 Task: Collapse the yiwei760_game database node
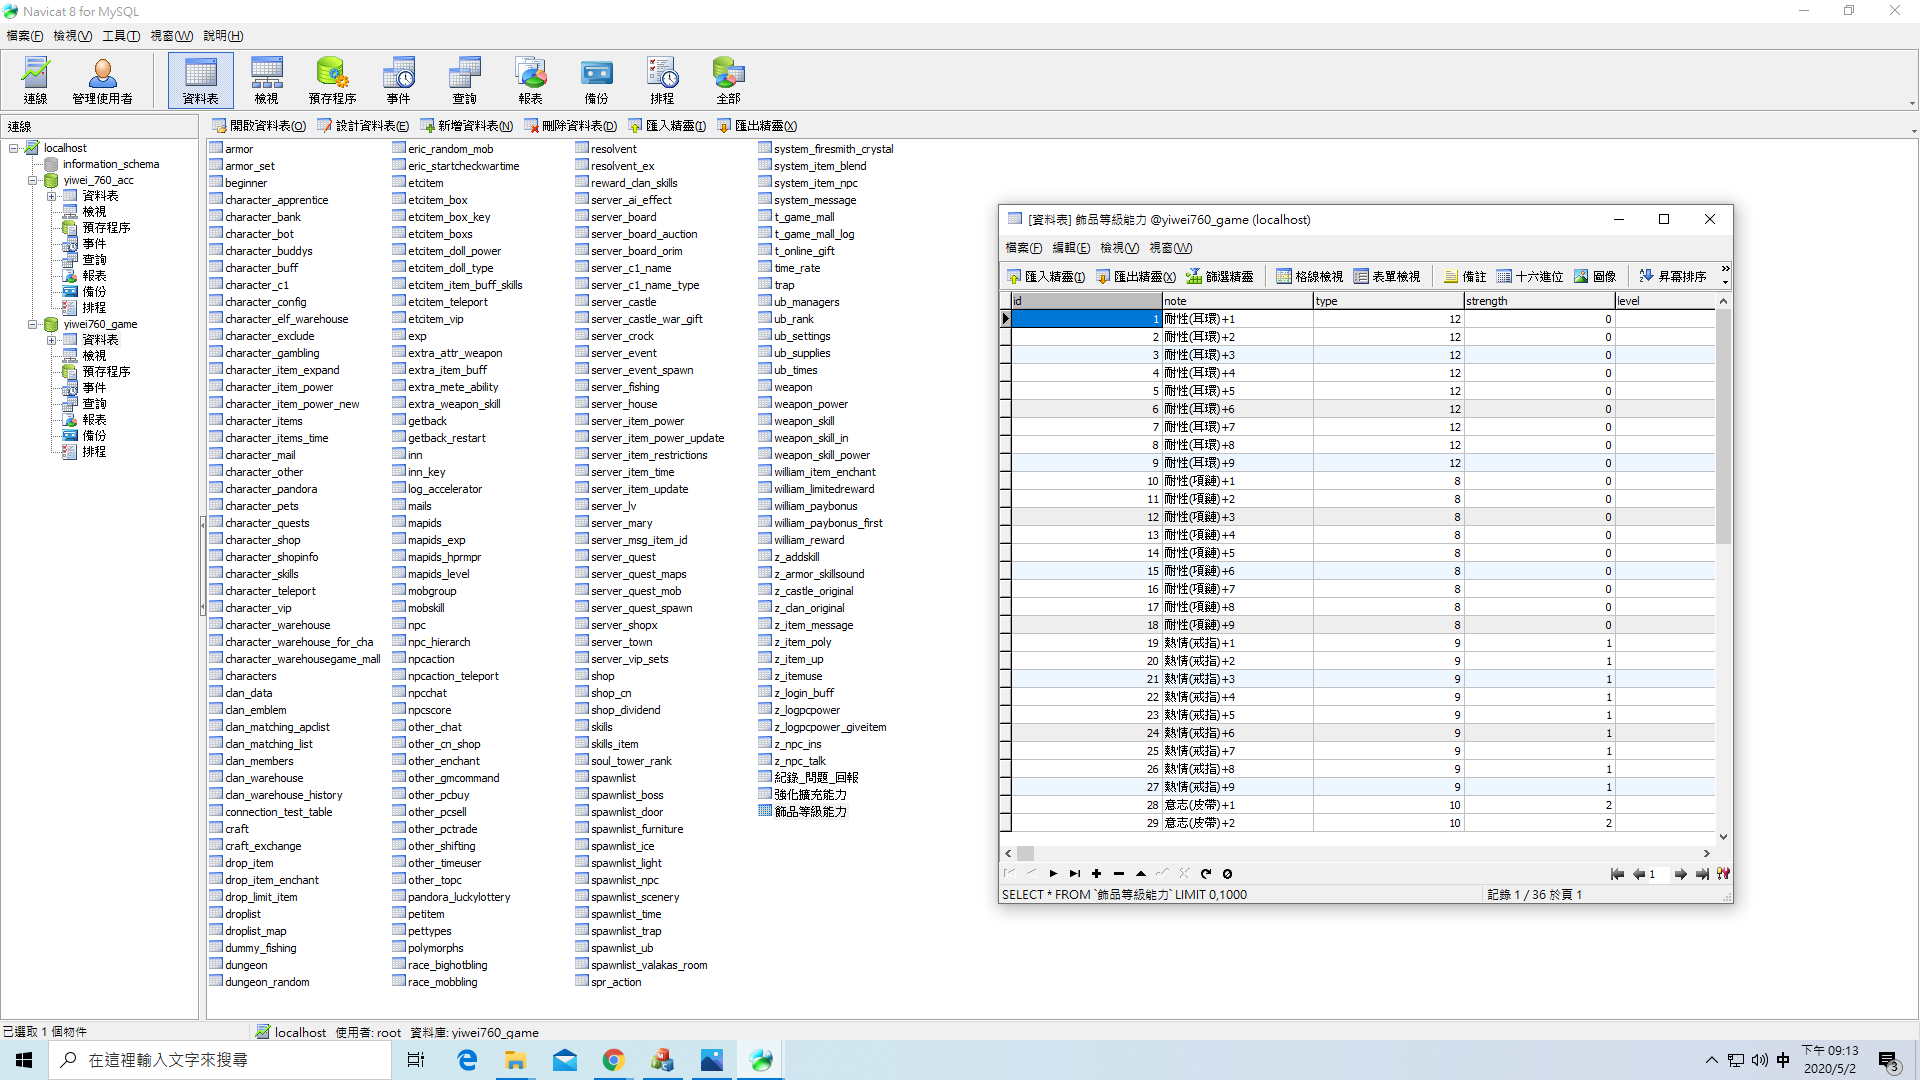point(33,325)
